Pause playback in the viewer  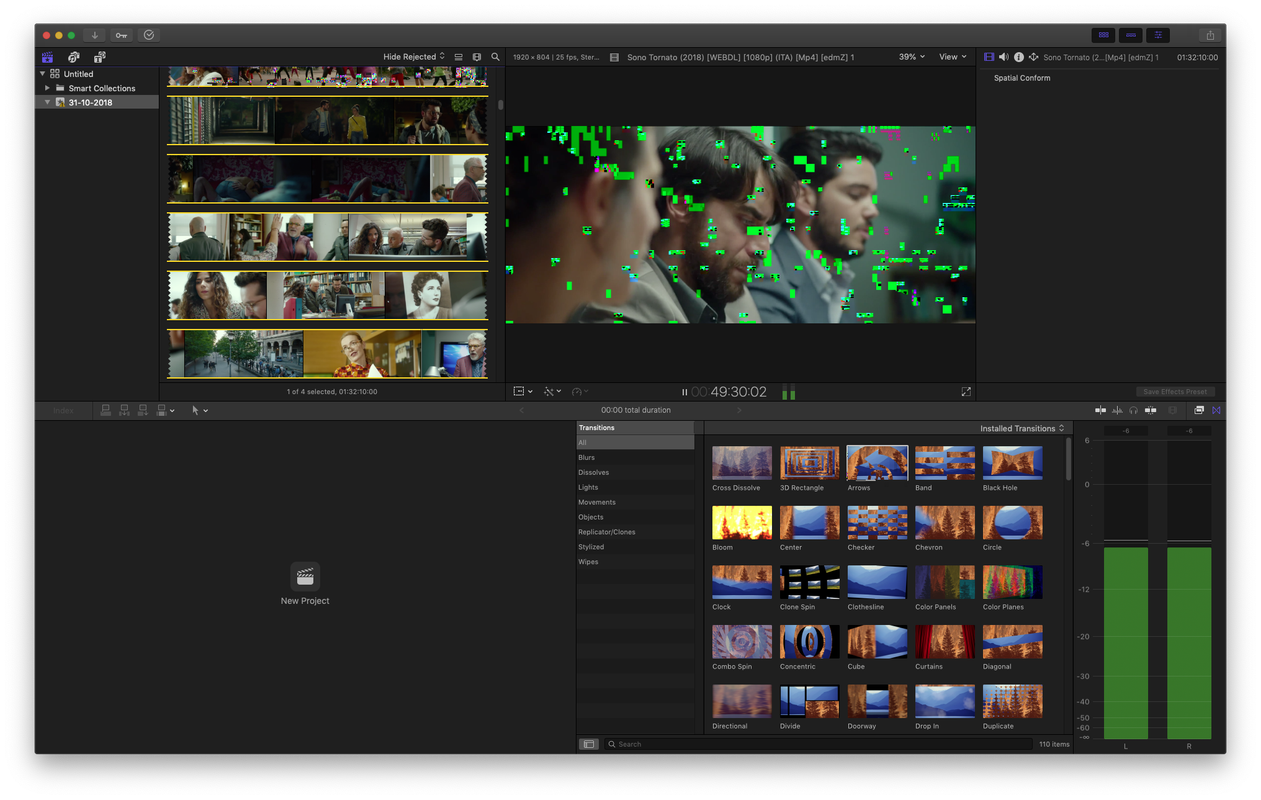click(684, 392)
